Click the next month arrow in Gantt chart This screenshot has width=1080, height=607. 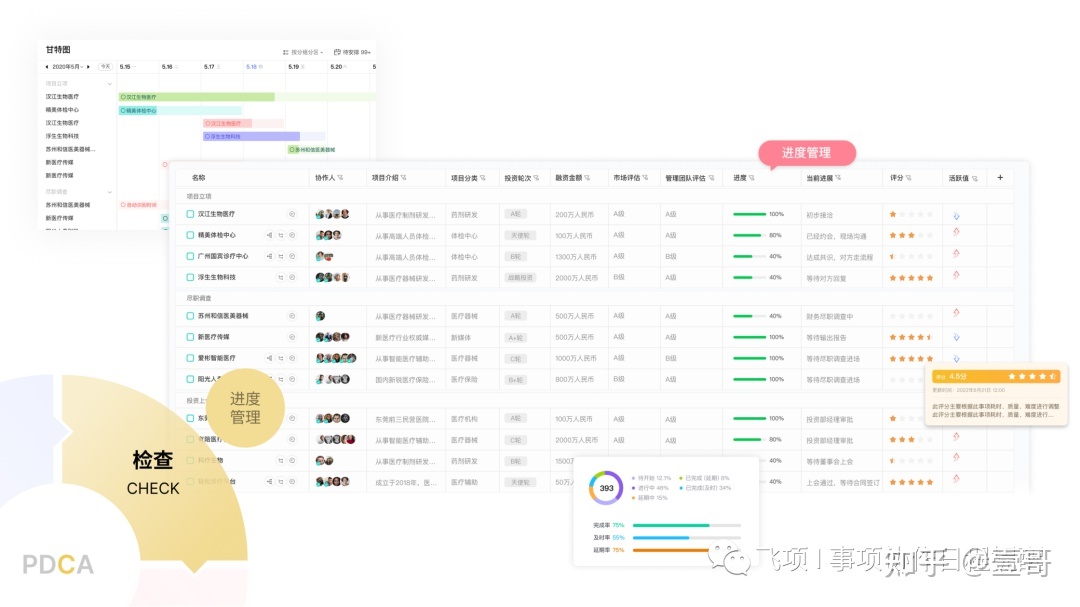[88, 67]
